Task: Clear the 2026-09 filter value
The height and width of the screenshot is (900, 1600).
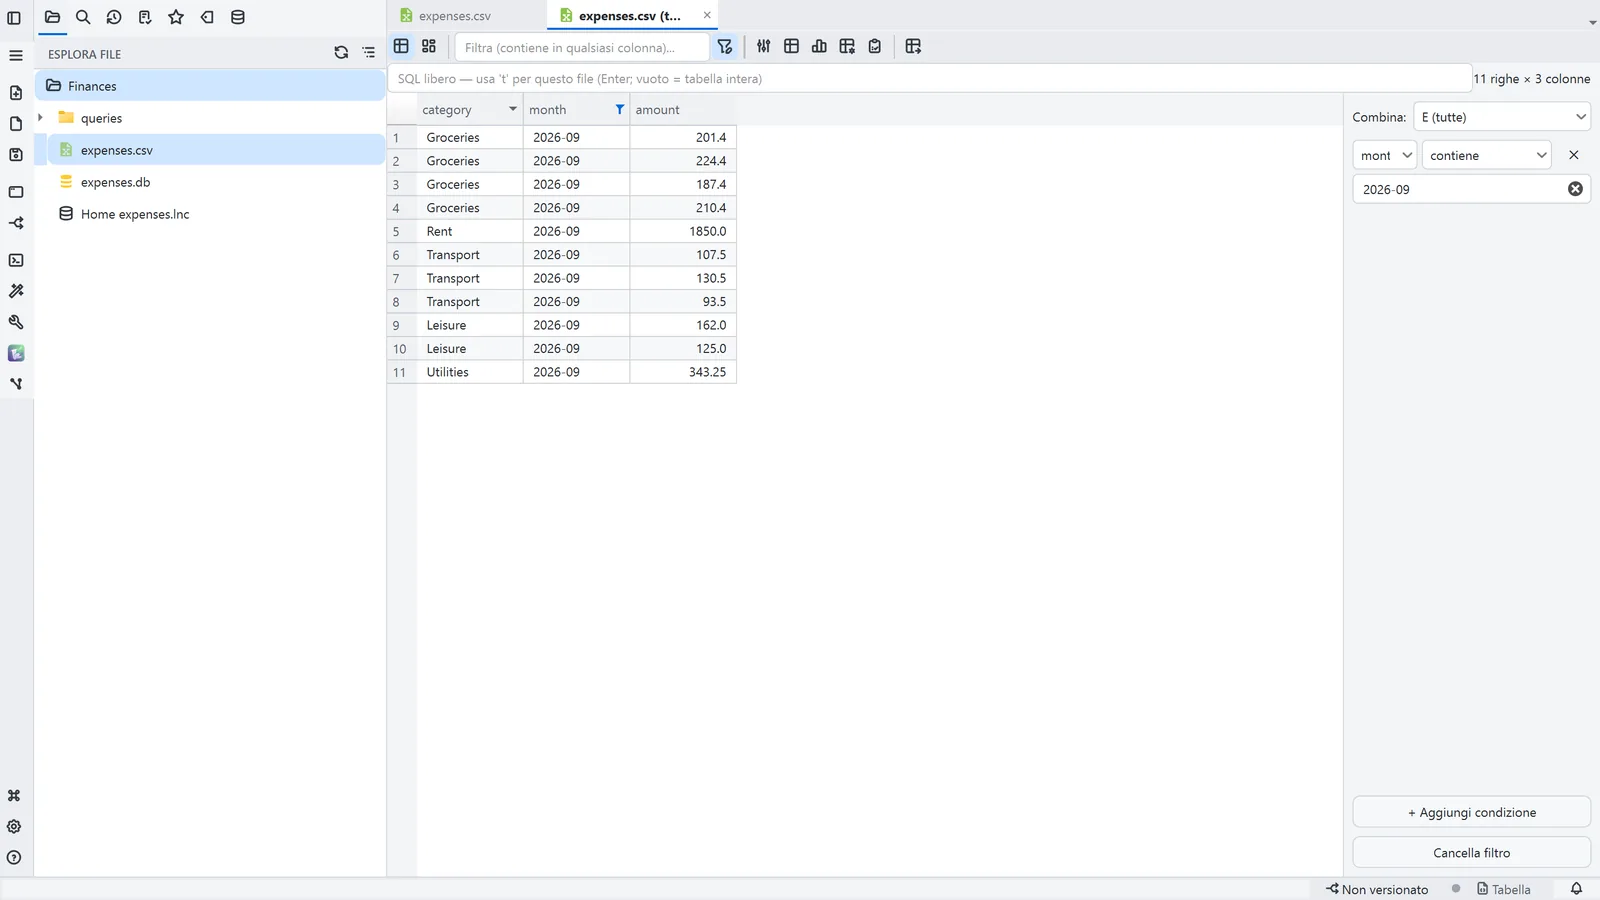Action: tap(1575, 189)
